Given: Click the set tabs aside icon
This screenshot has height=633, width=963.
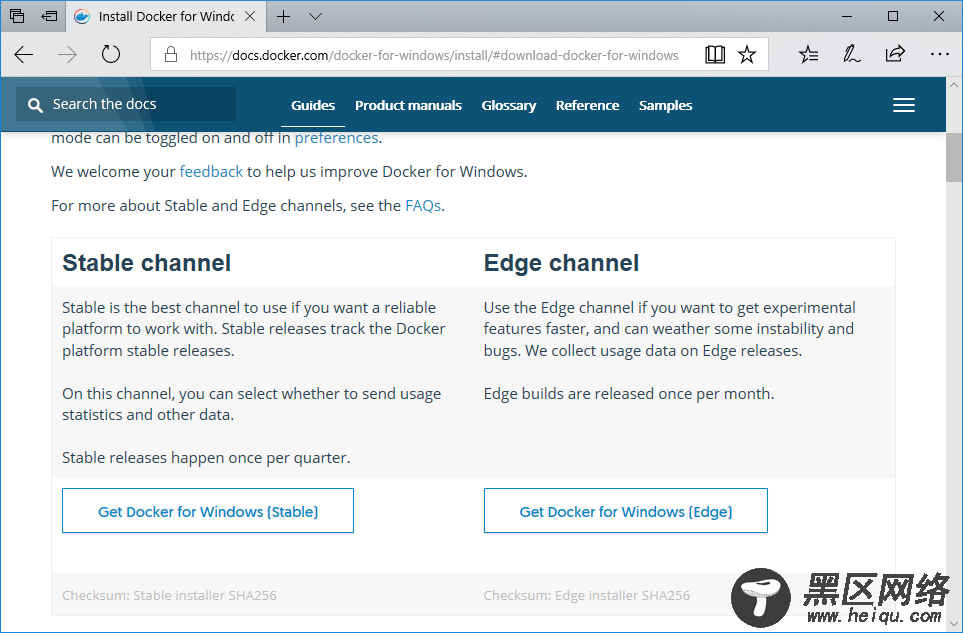Looking at the screenshot, I should pyautogui.click(x=49, y=16).
